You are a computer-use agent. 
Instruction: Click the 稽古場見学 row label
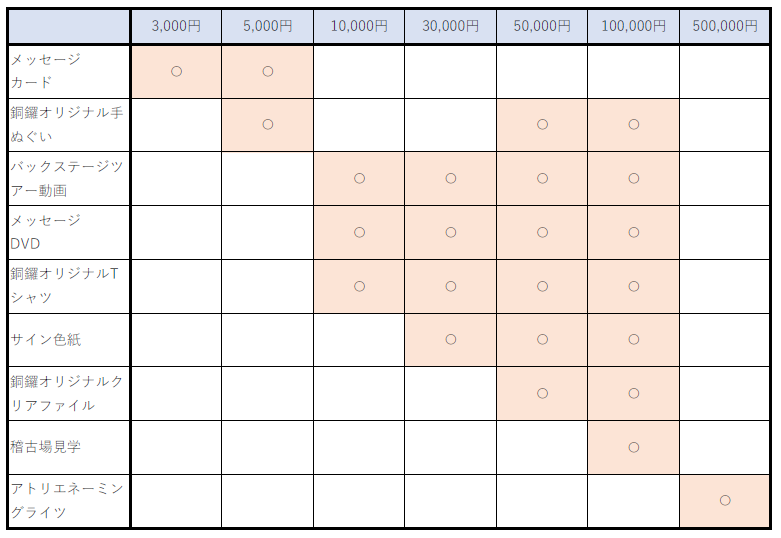click(x=68, y=447)
